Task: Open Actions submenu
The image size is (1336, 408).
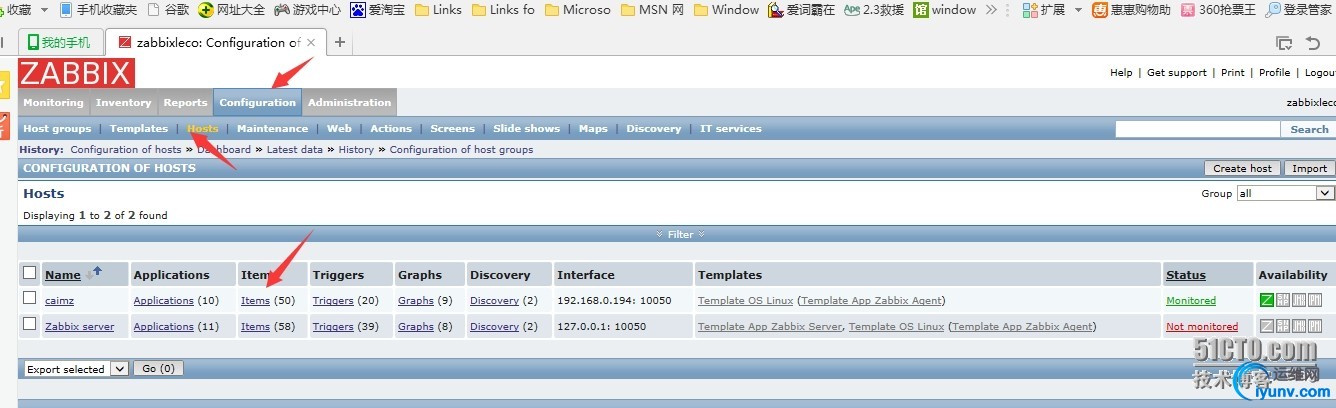Action: point(391,129)
